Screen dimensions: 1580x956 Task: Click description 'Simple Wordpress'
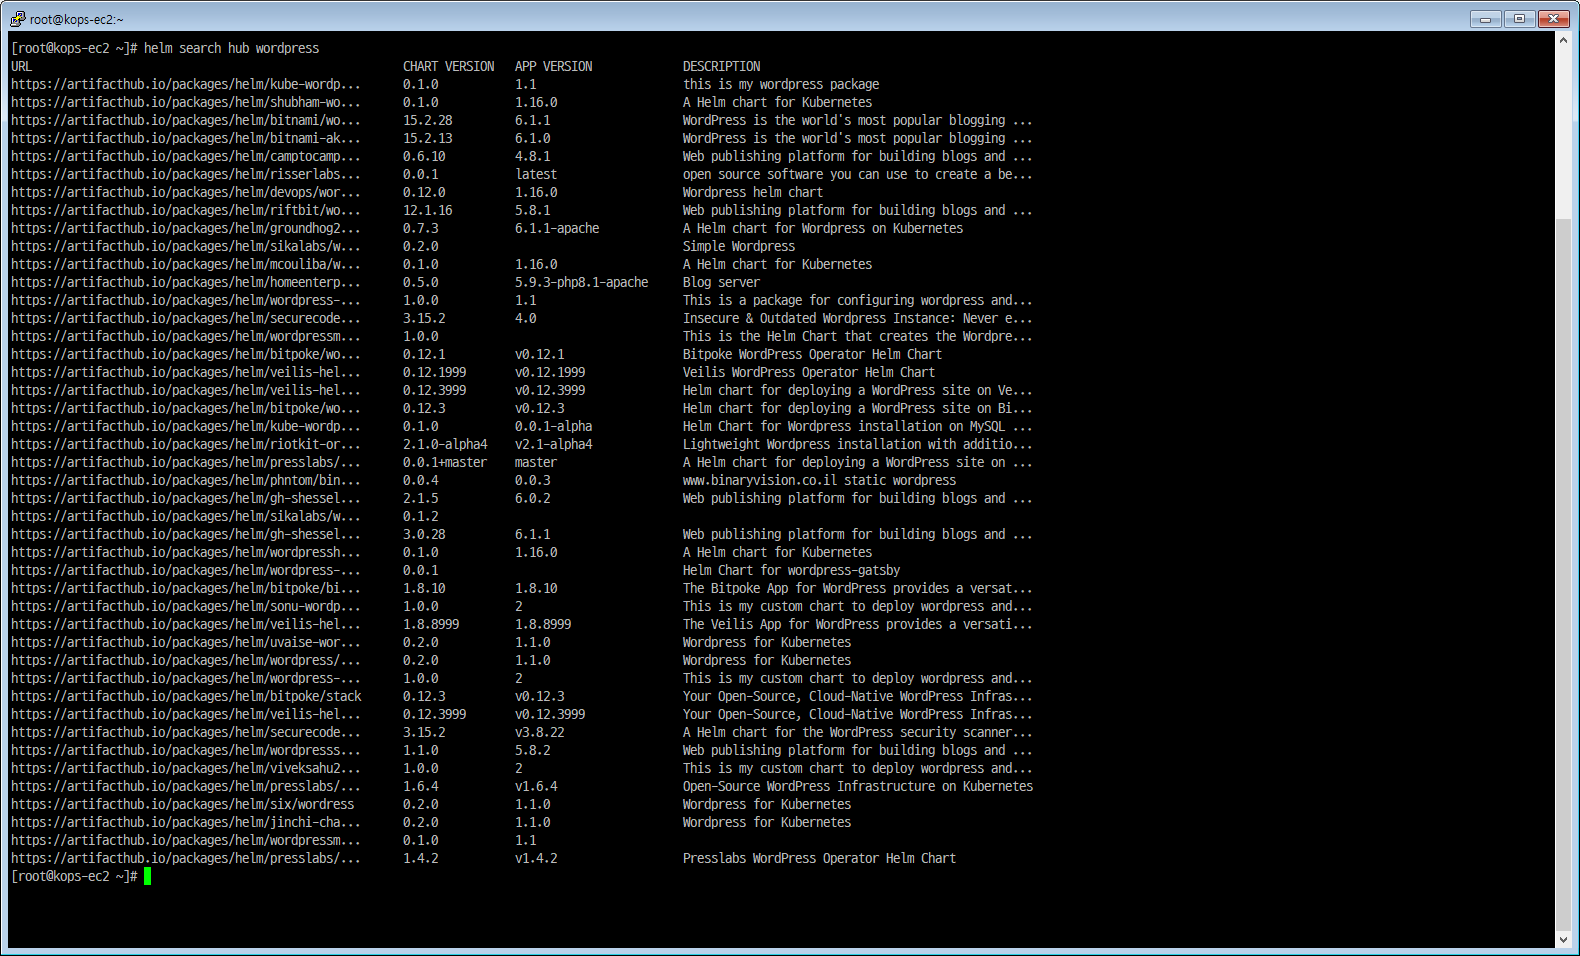739,246
